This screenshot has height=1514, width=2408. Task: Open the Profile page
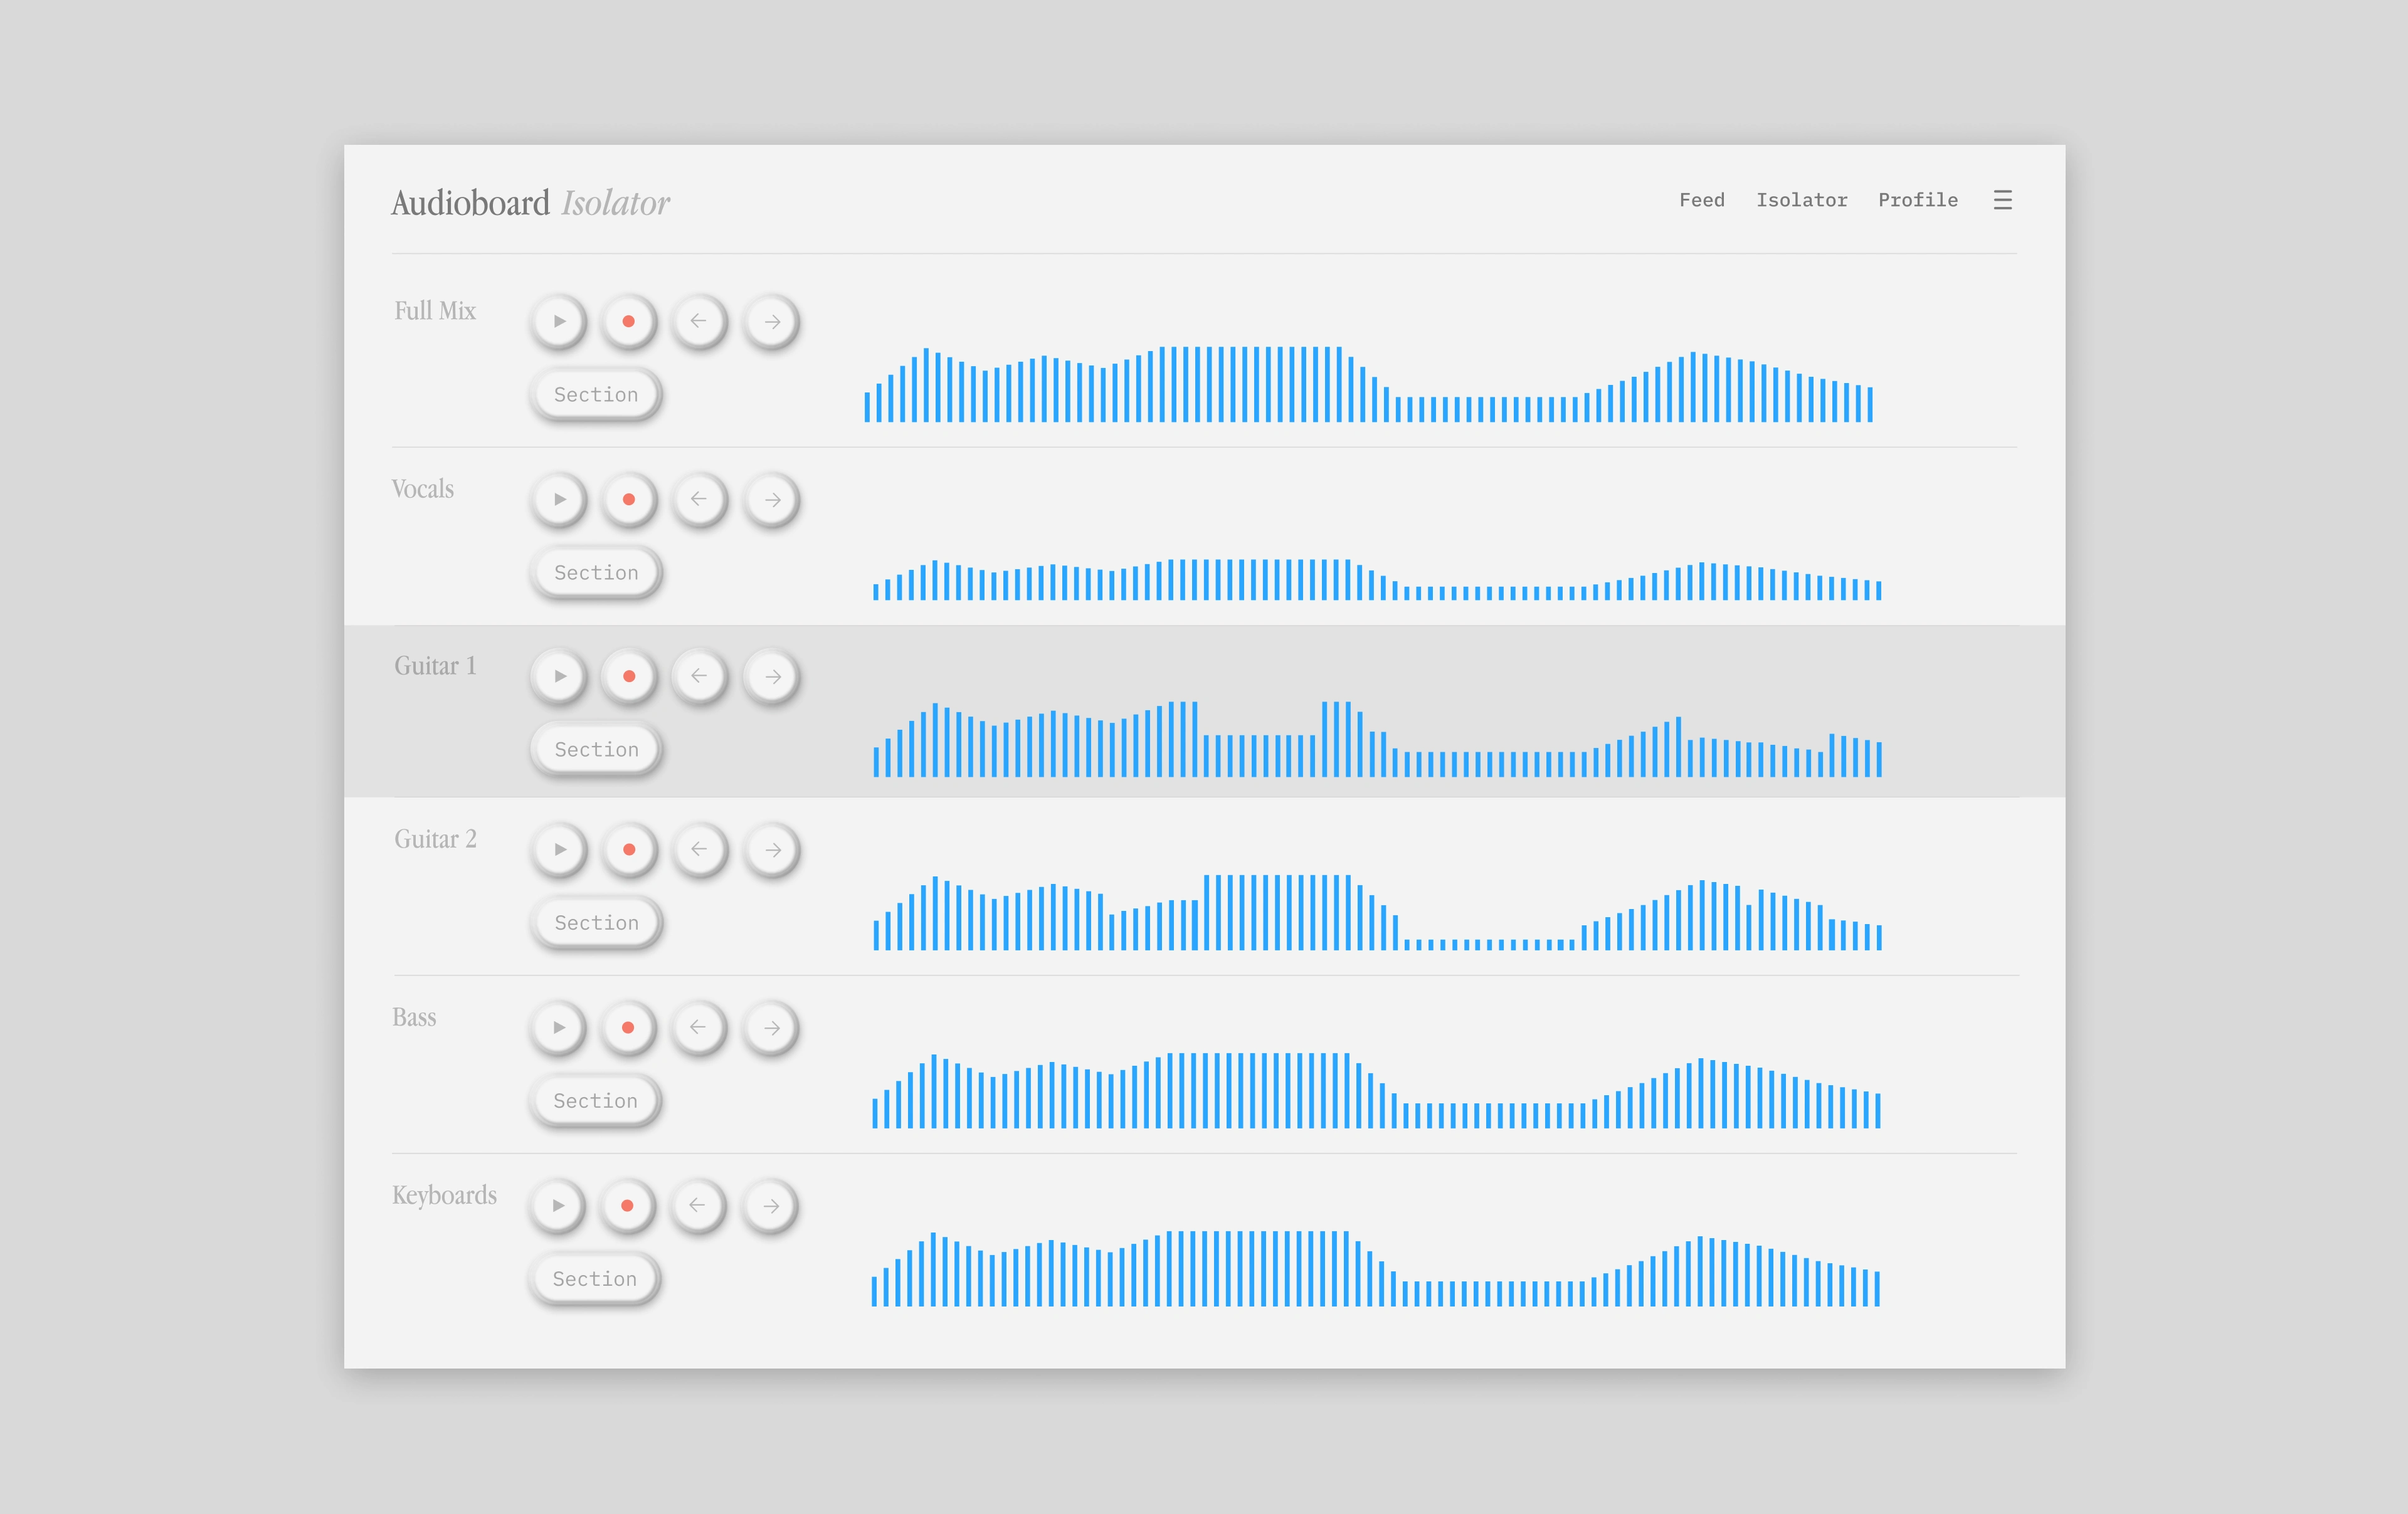(x=1917, y=200)
